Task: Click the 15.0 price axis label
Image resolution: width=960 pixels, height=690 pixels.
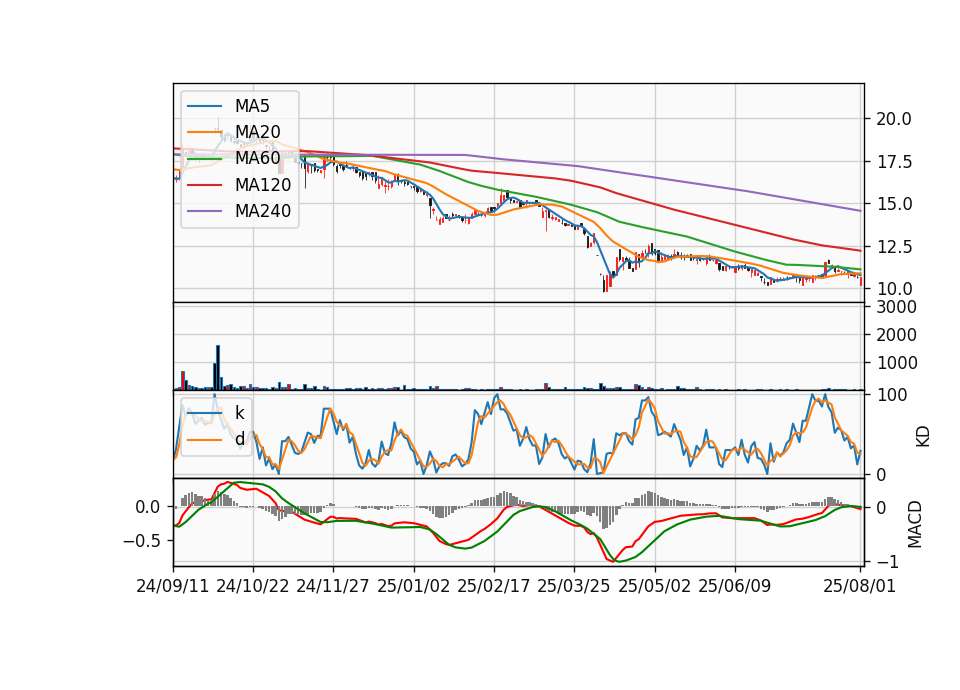Action: (894, 204)
